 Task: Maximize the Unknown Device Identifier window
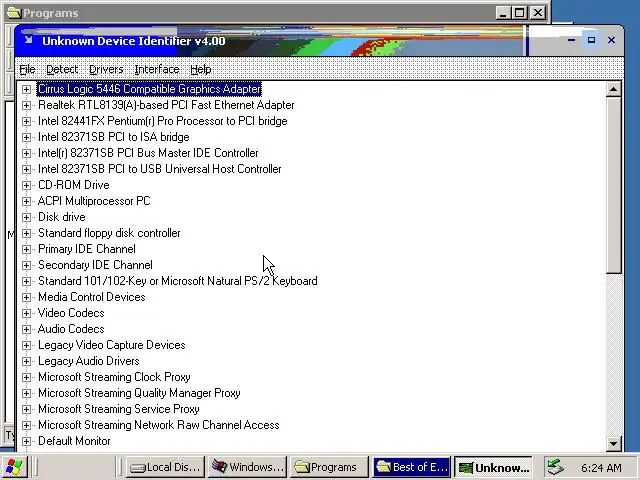(591, 40)
